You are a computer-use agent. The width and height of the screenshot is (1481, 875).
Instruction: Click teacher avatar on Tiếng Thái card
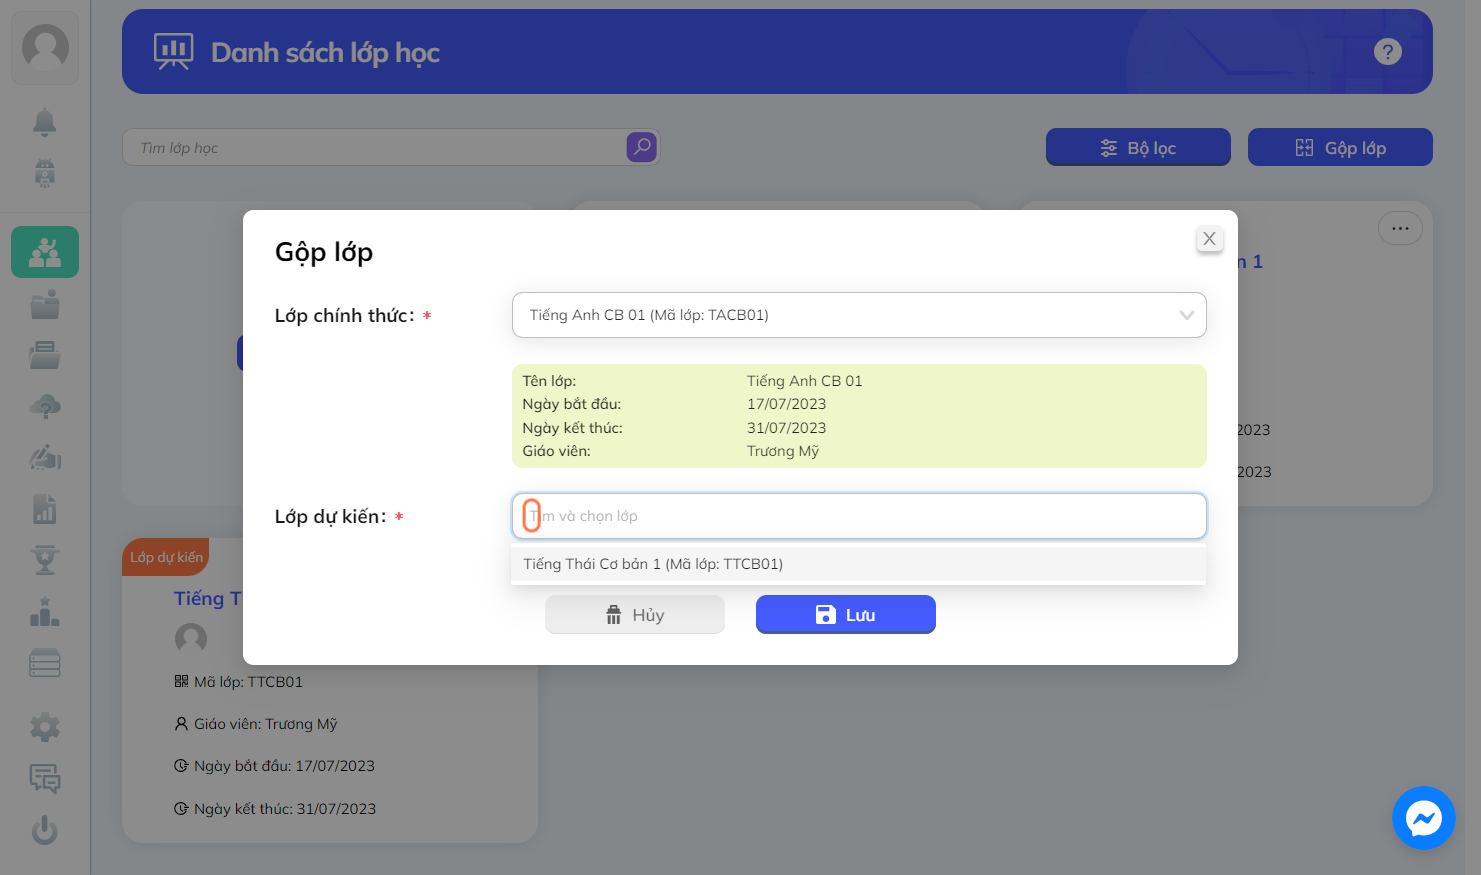coord(191,639)
